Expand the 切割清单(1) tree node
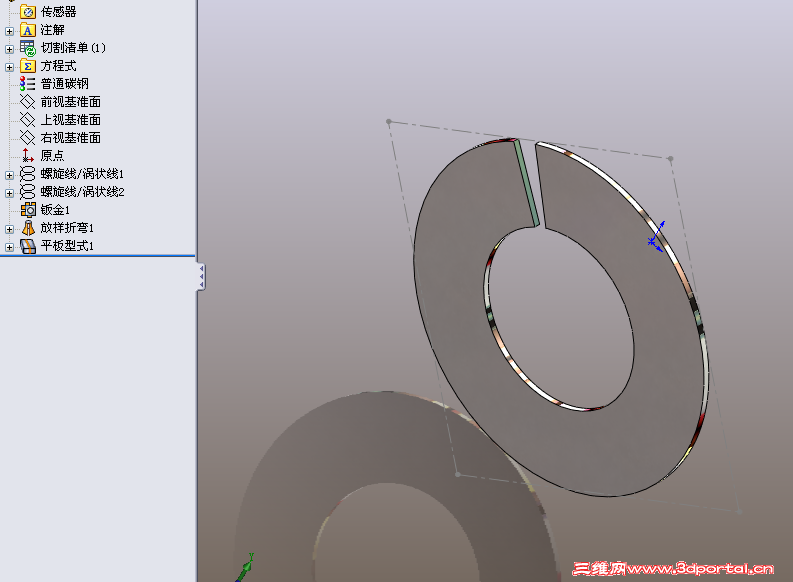This screenshot has height=582, width=793. pos(9,49)
